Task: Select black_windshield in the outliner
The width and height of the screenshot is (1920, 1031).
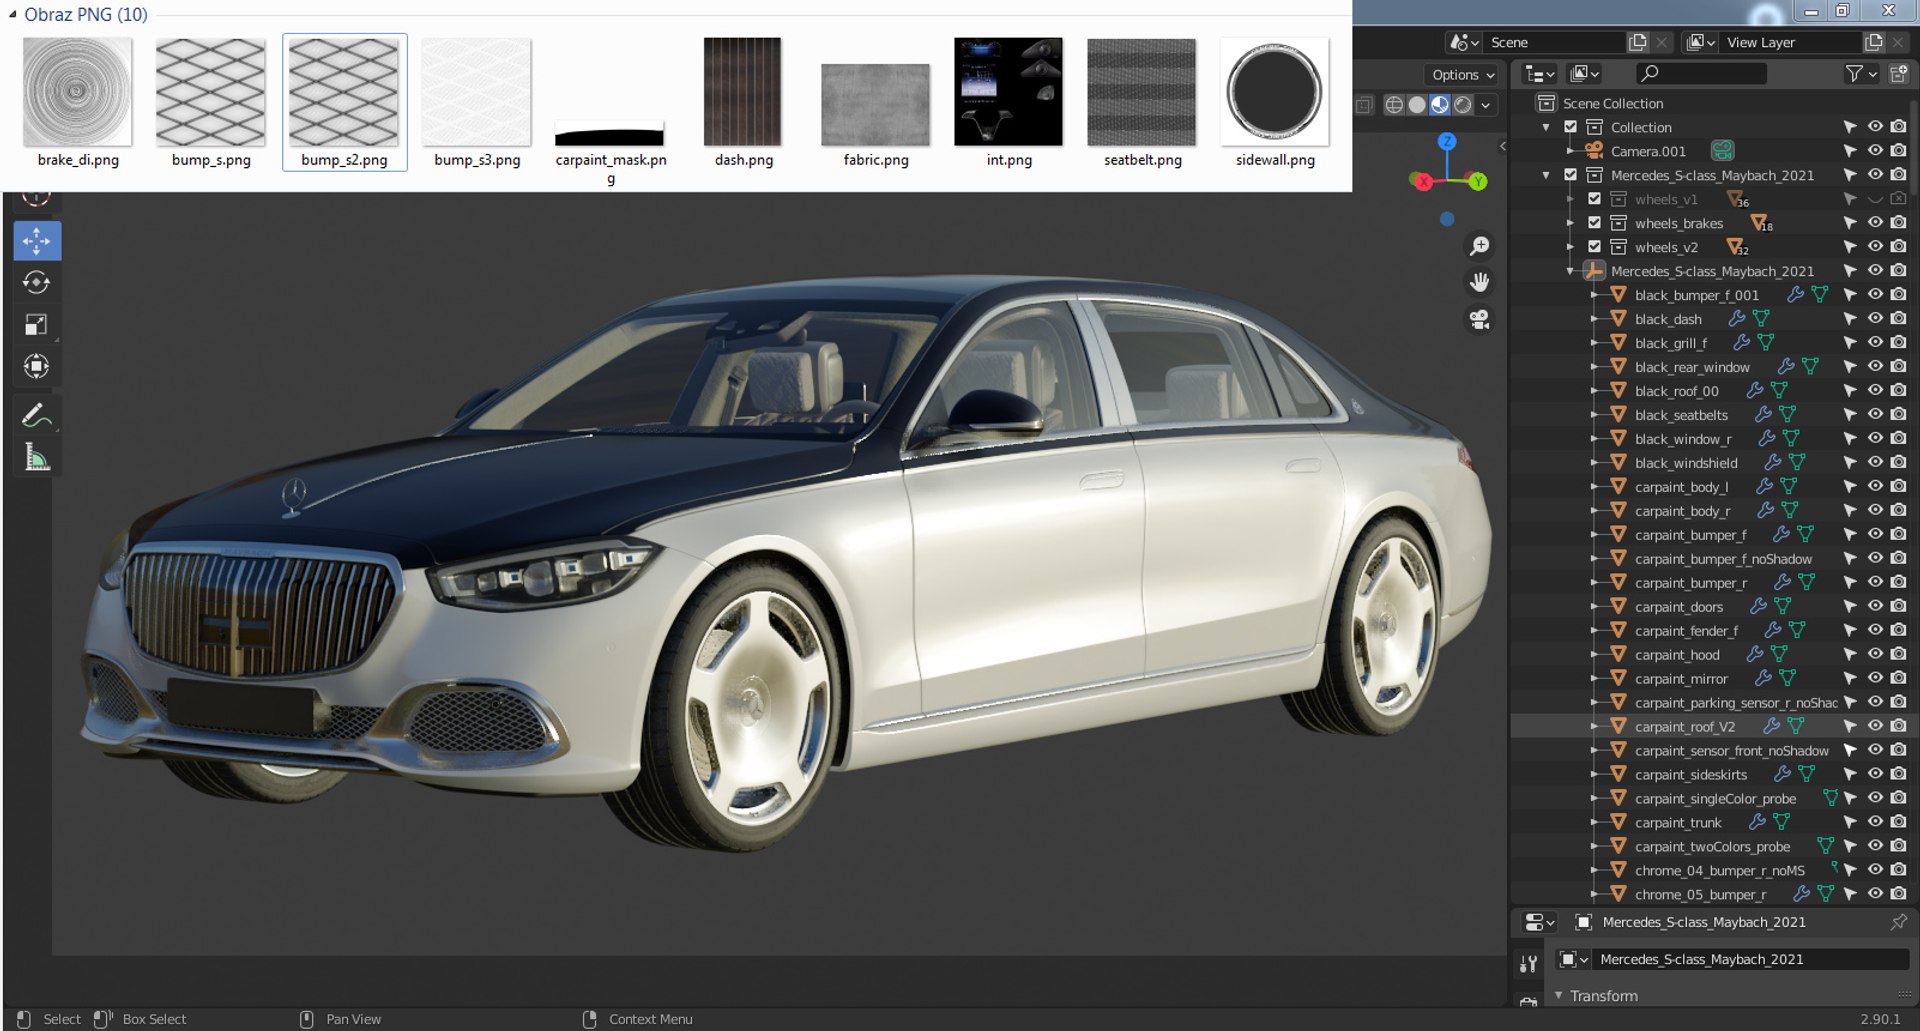Action: tap(1686, 463)
